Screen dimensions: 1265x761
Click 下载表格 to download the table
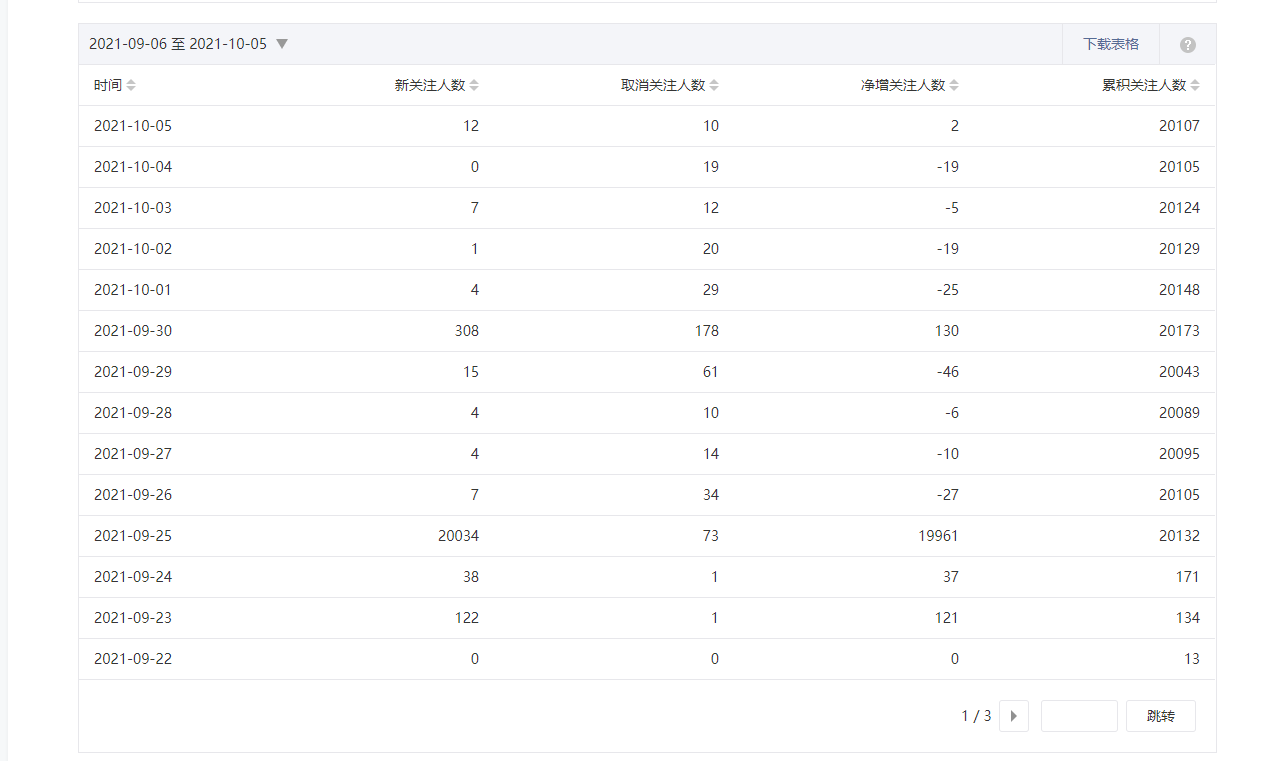point(1110,44)
